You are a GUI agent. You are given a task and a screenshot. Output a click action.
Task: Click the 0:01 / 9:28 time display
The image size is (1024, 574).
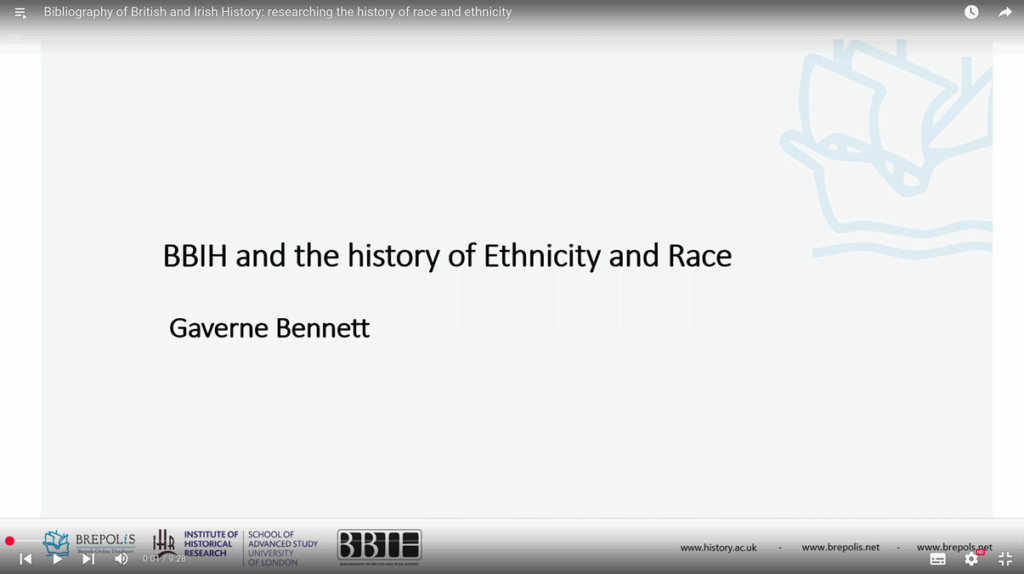click(164, 559)
